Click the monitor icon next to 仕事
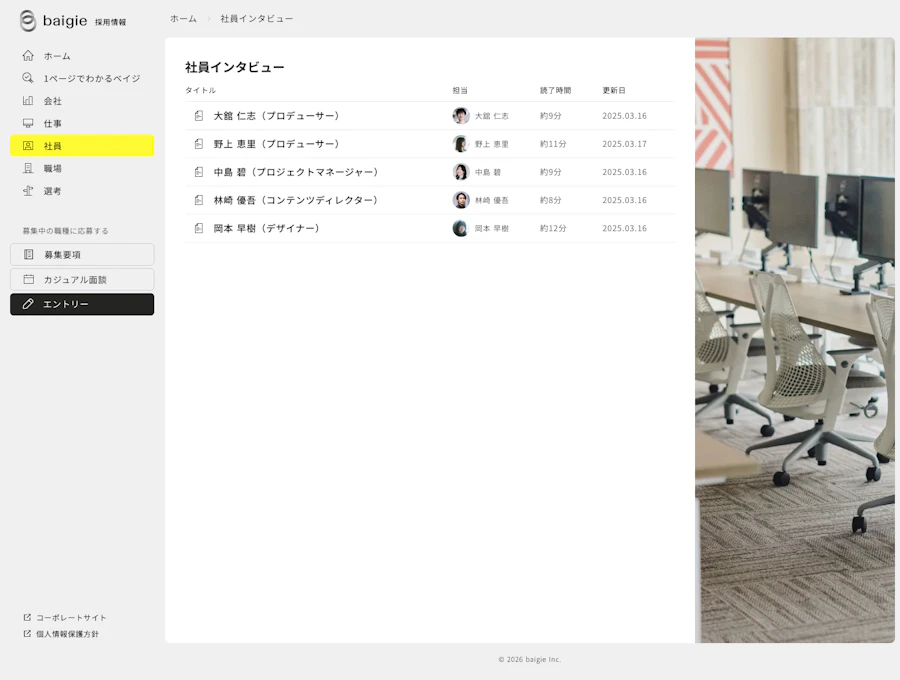This screenshot has width=900, height=680. click(x=28, y=123)
